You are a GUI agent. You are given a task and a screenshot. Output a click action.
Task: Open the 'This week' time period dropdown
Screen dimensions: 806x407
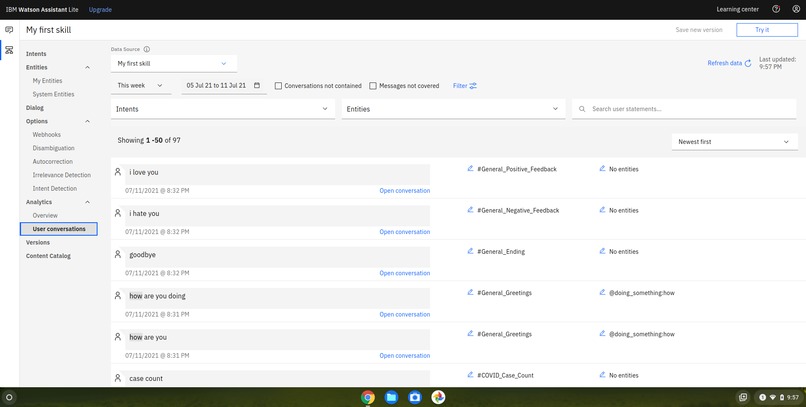pos(141,85)
